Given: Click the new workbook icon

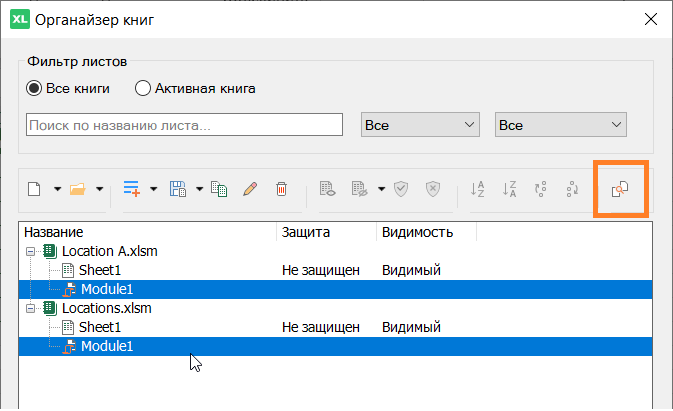Looking at the screenshot, I should [x=34, y=189].
